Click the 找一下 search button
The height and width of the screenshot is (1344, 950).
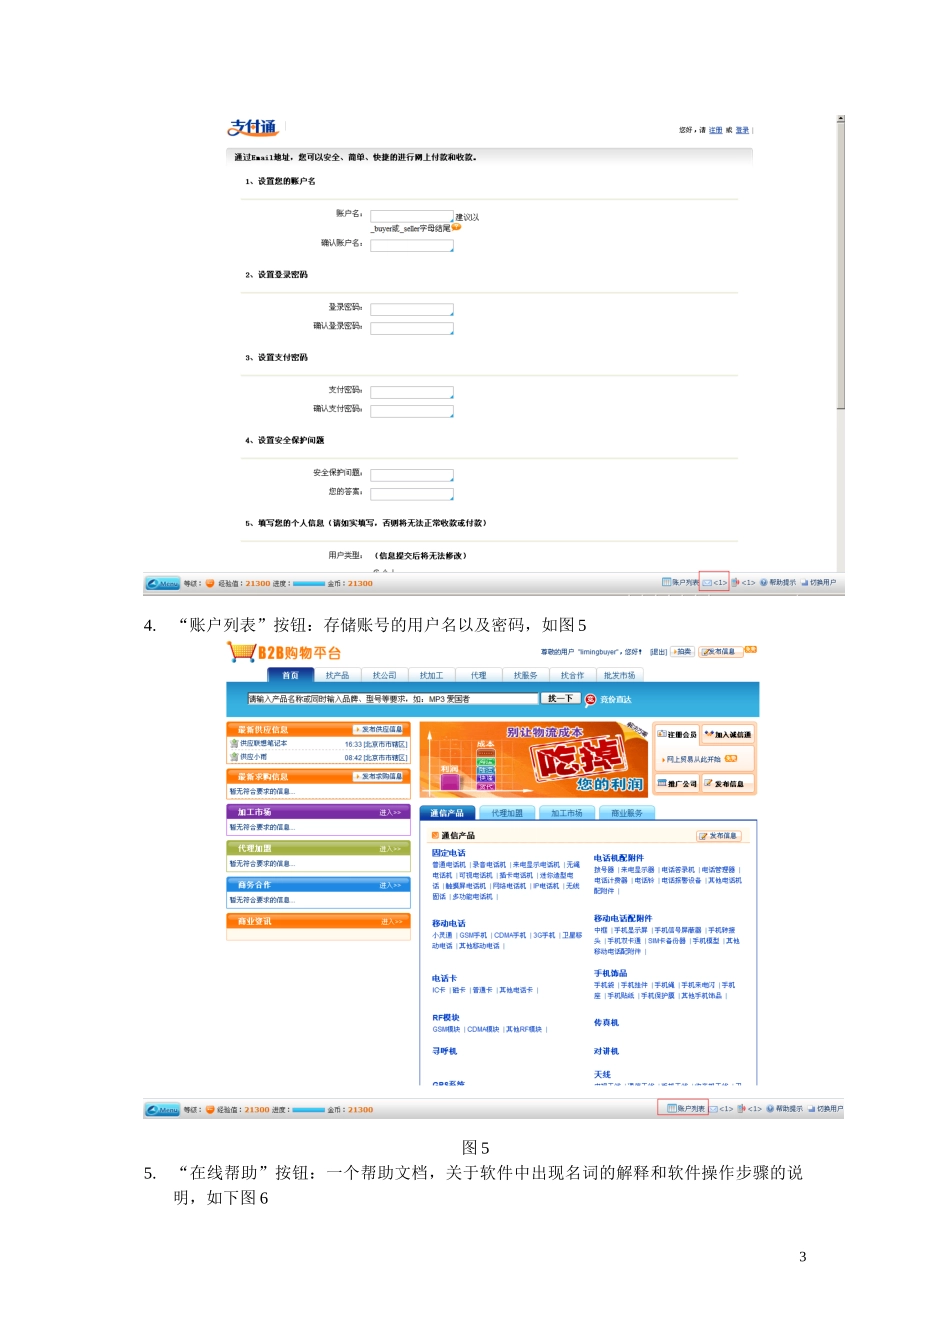pos(561,698)
